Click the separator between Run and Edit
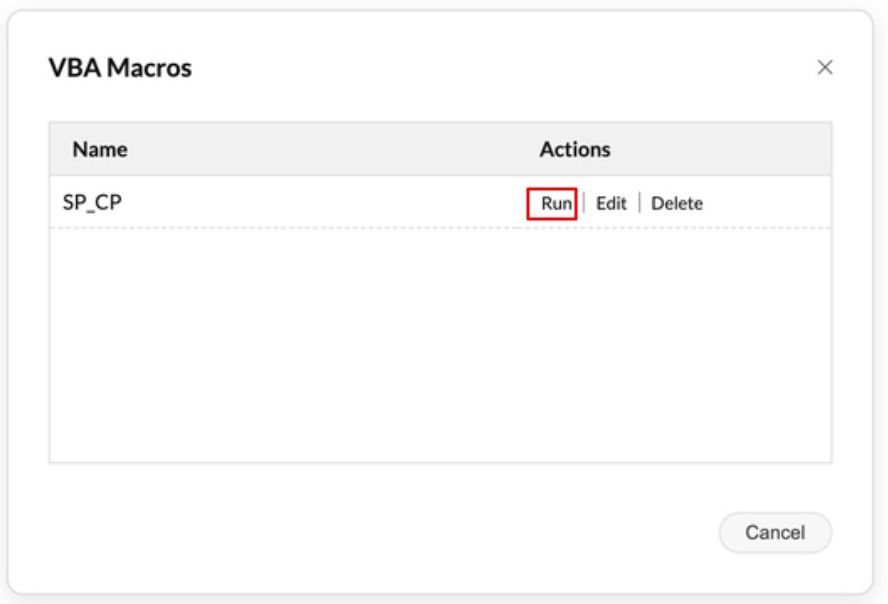The height and width of the screenshot is (604, 888). tap(584, 204)
